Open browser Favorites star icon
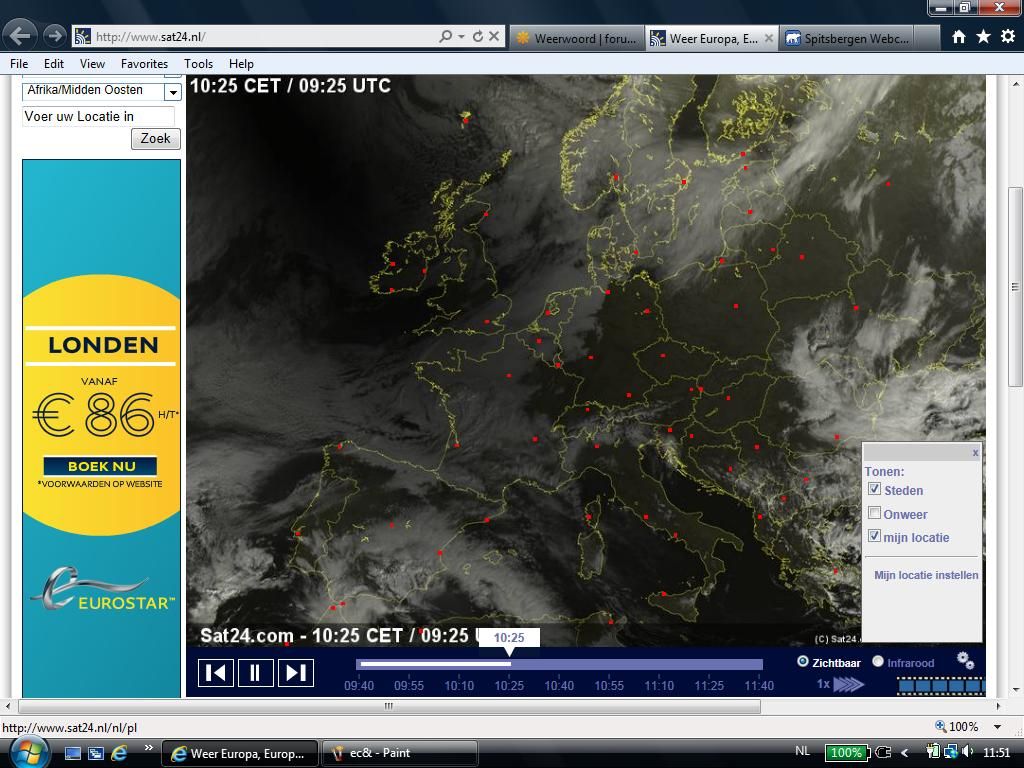The image size is (1024, 768). [983, 37]
